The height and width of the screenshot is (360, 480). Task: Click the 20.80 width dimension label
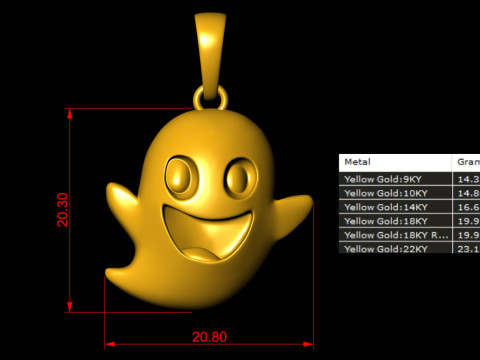[209, 337]
